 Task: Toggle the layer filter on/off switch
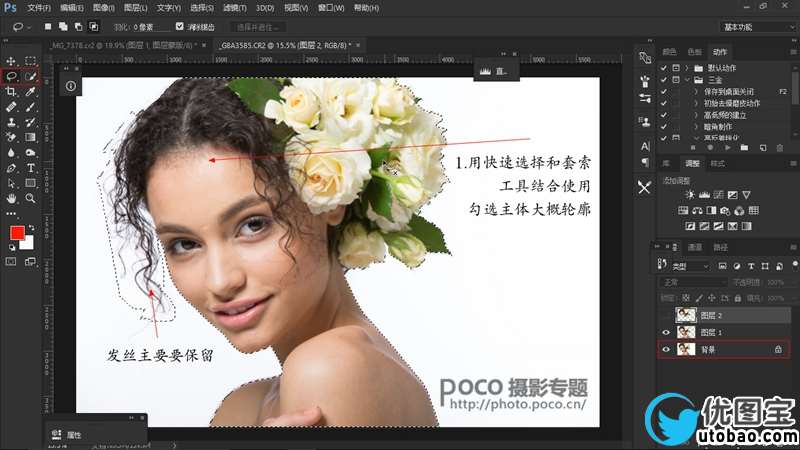pyautogui.click(x=795, y=264)
